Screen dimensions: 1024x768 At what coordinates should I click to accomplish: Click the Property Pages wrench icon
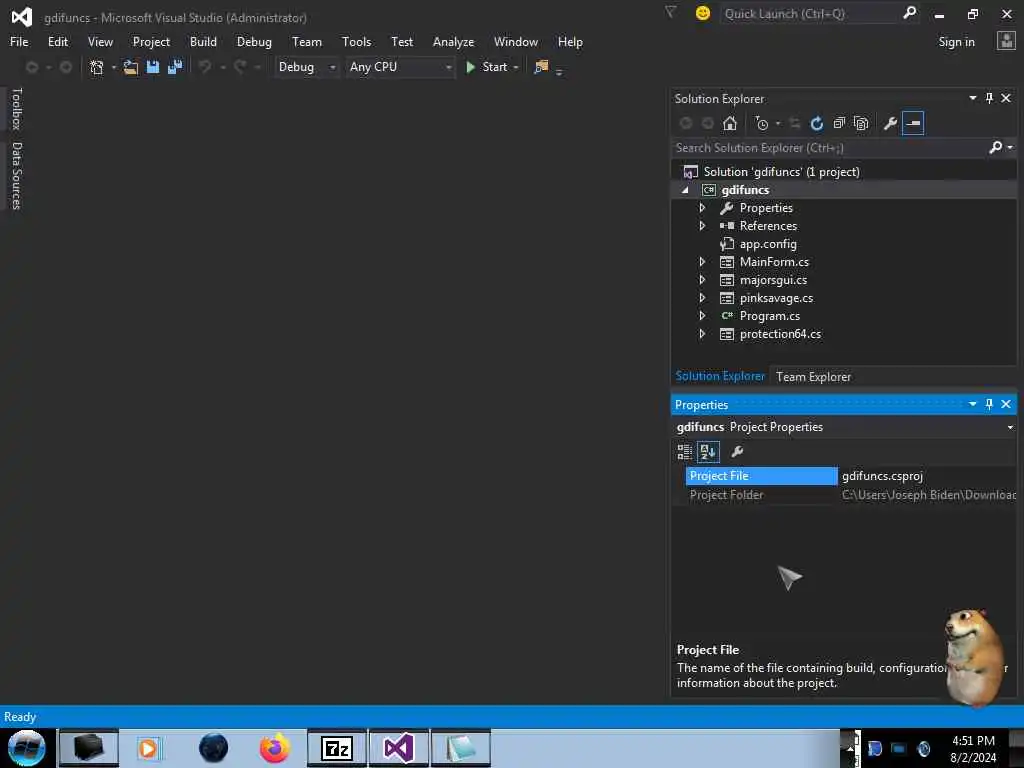(737, 451)
